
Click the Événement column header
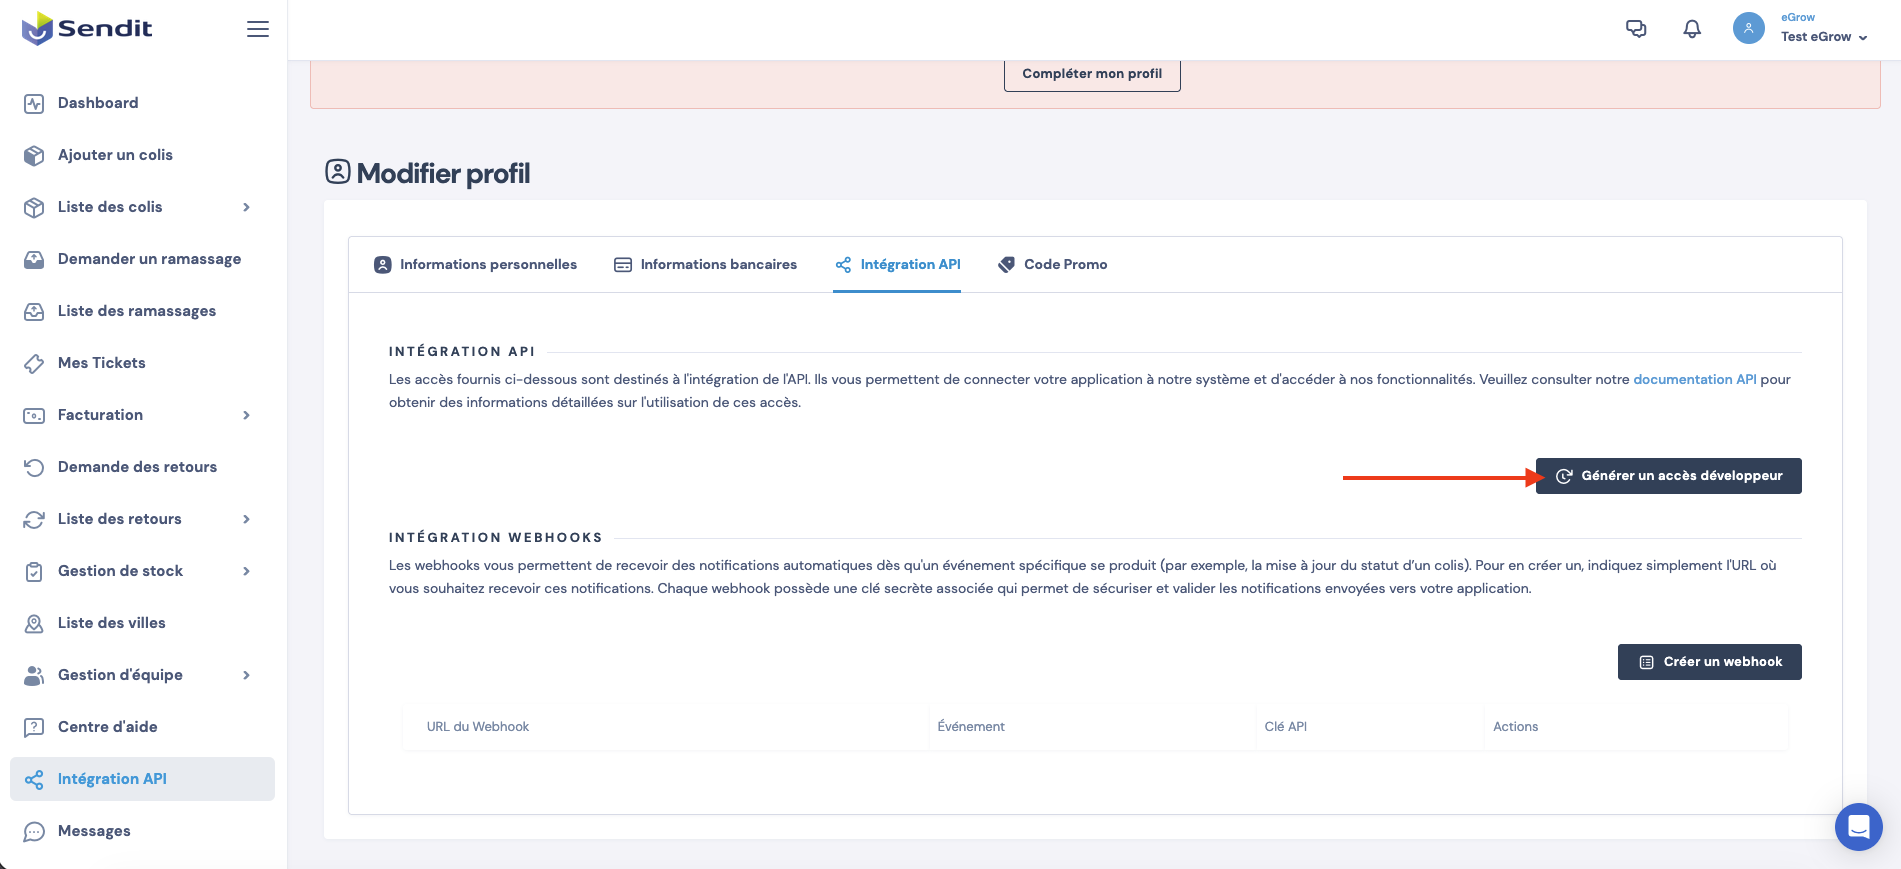(971, 727)
